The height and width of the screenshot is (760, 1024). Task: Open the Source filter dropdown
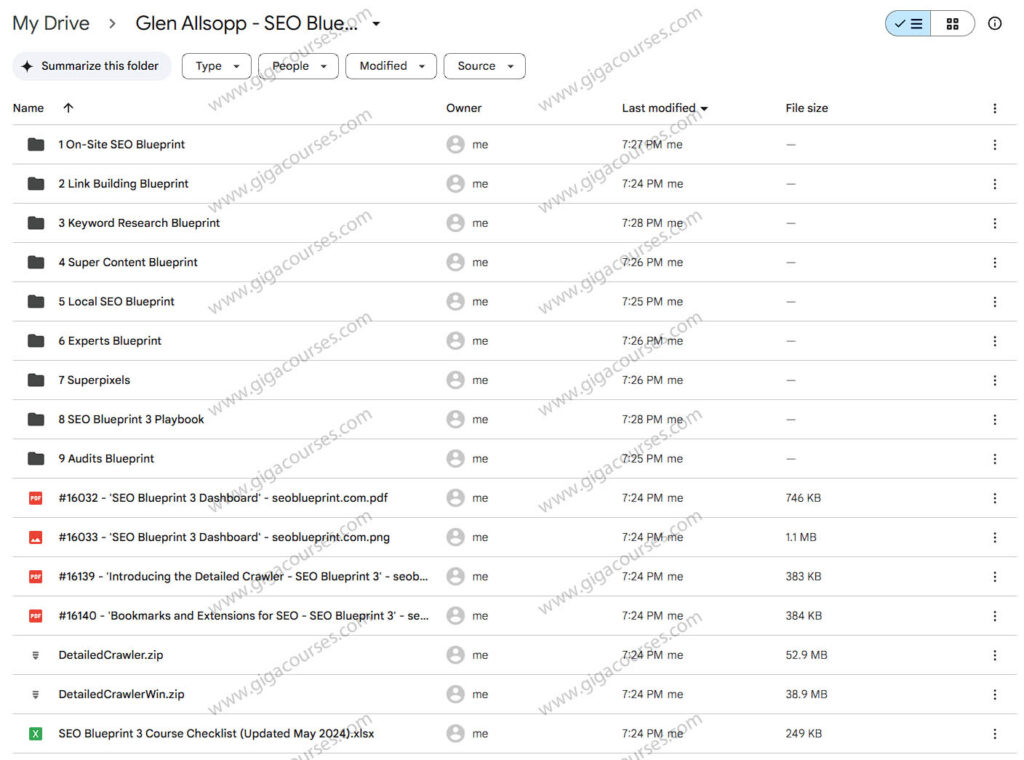[485, 66]
